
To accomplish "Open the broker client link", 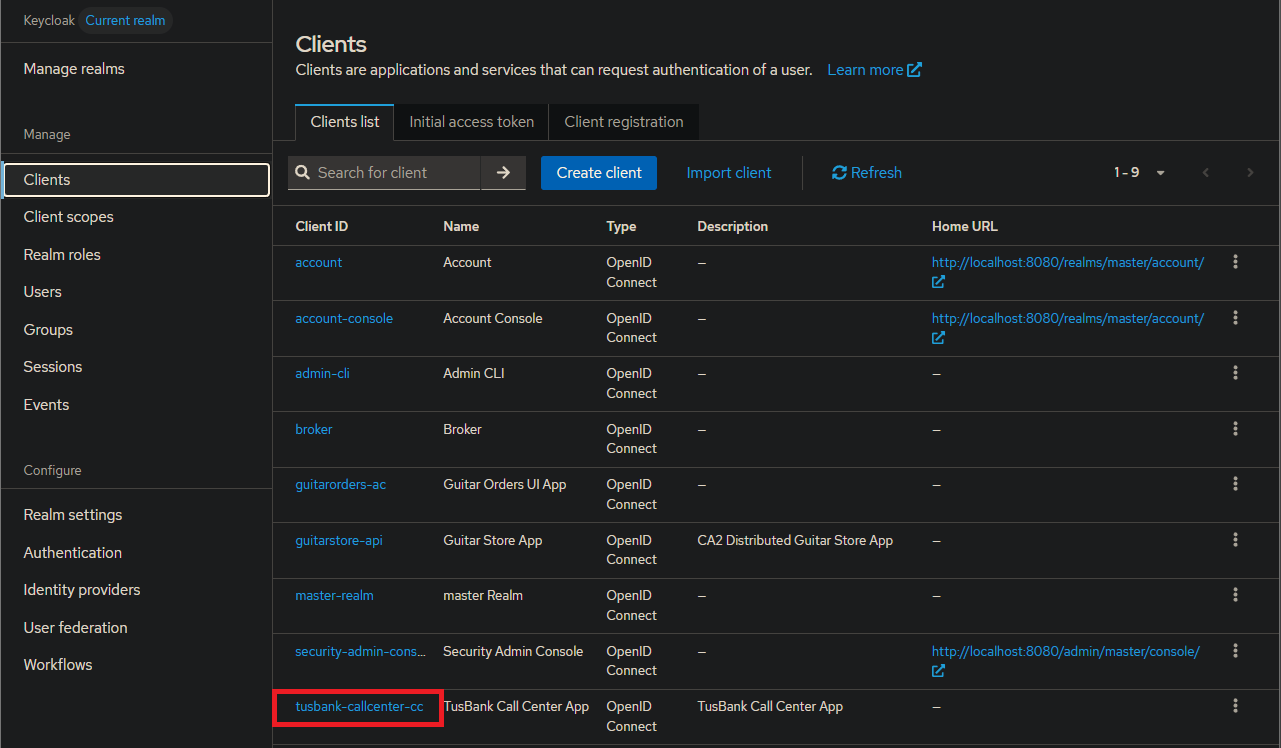I will tap(314, 429).
